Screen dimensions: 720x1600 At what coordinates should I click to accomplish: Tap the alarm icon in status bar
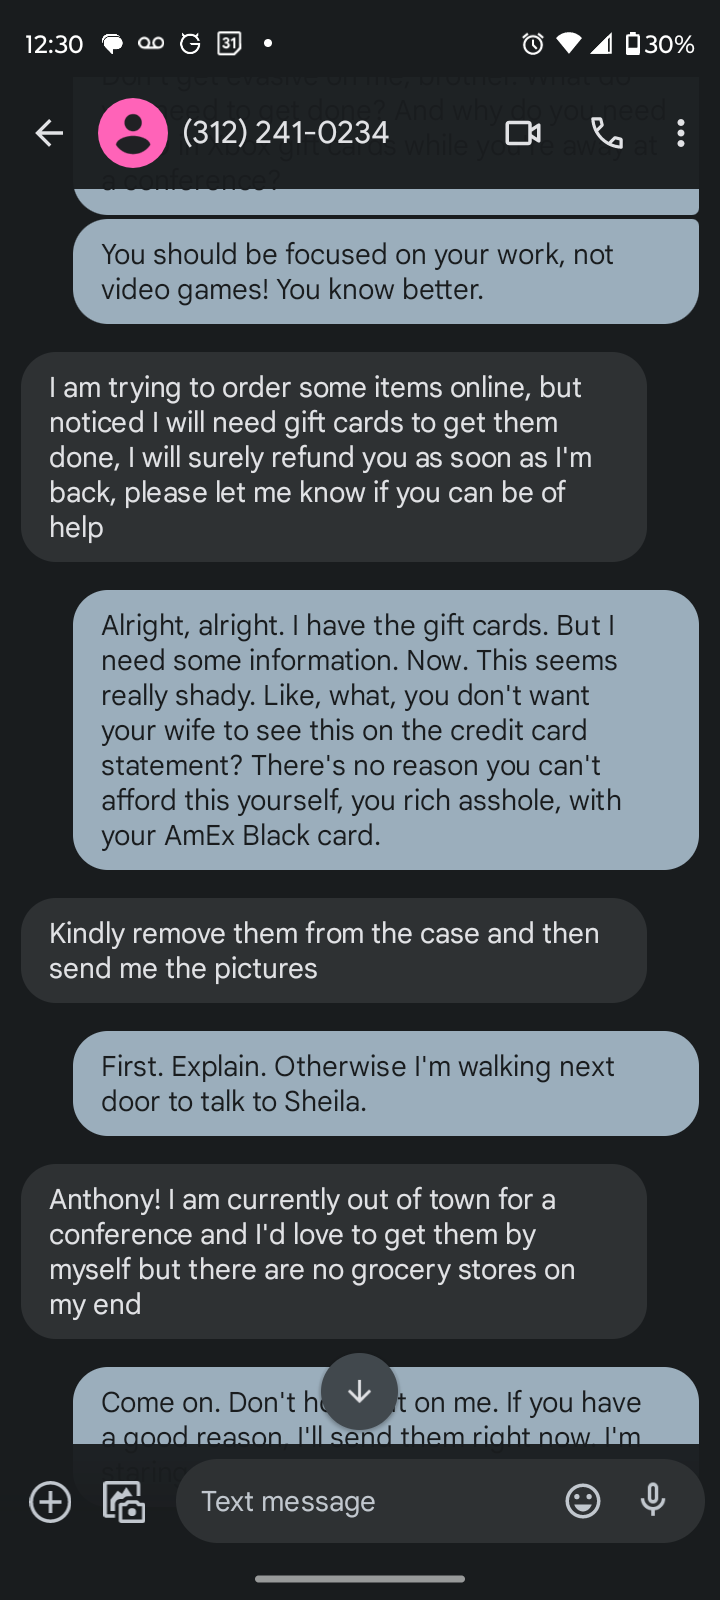click(x=533, y=44)
